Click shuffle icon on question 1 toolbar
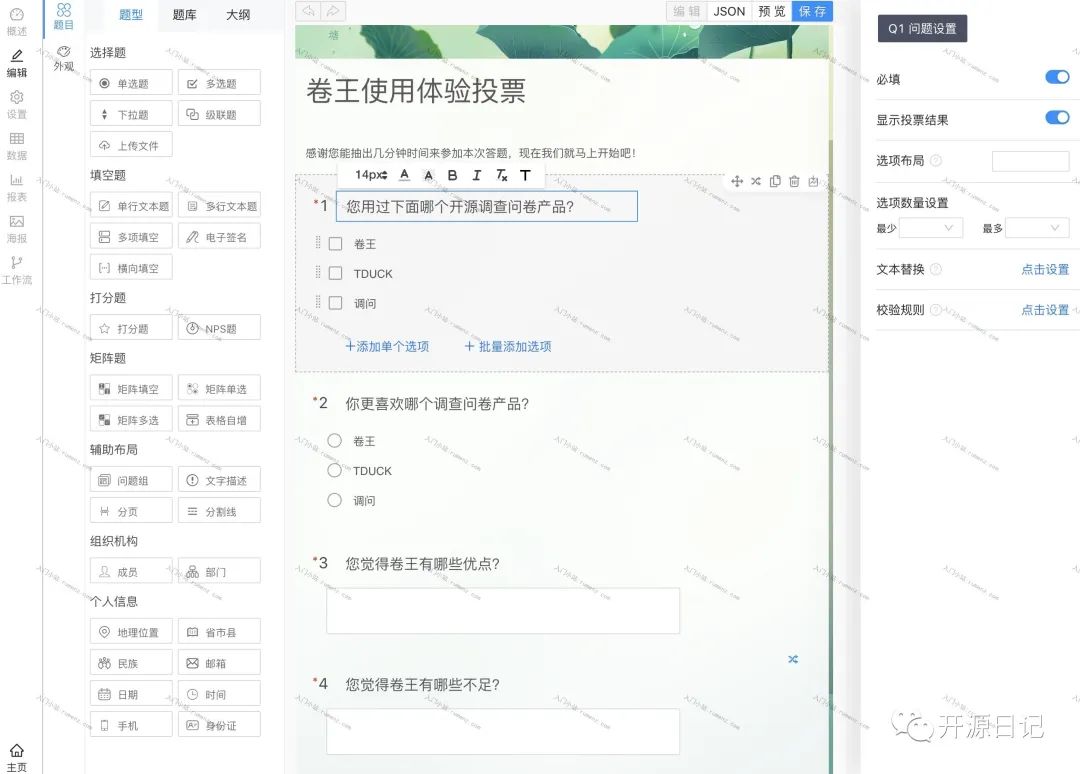 click(756, 181)
